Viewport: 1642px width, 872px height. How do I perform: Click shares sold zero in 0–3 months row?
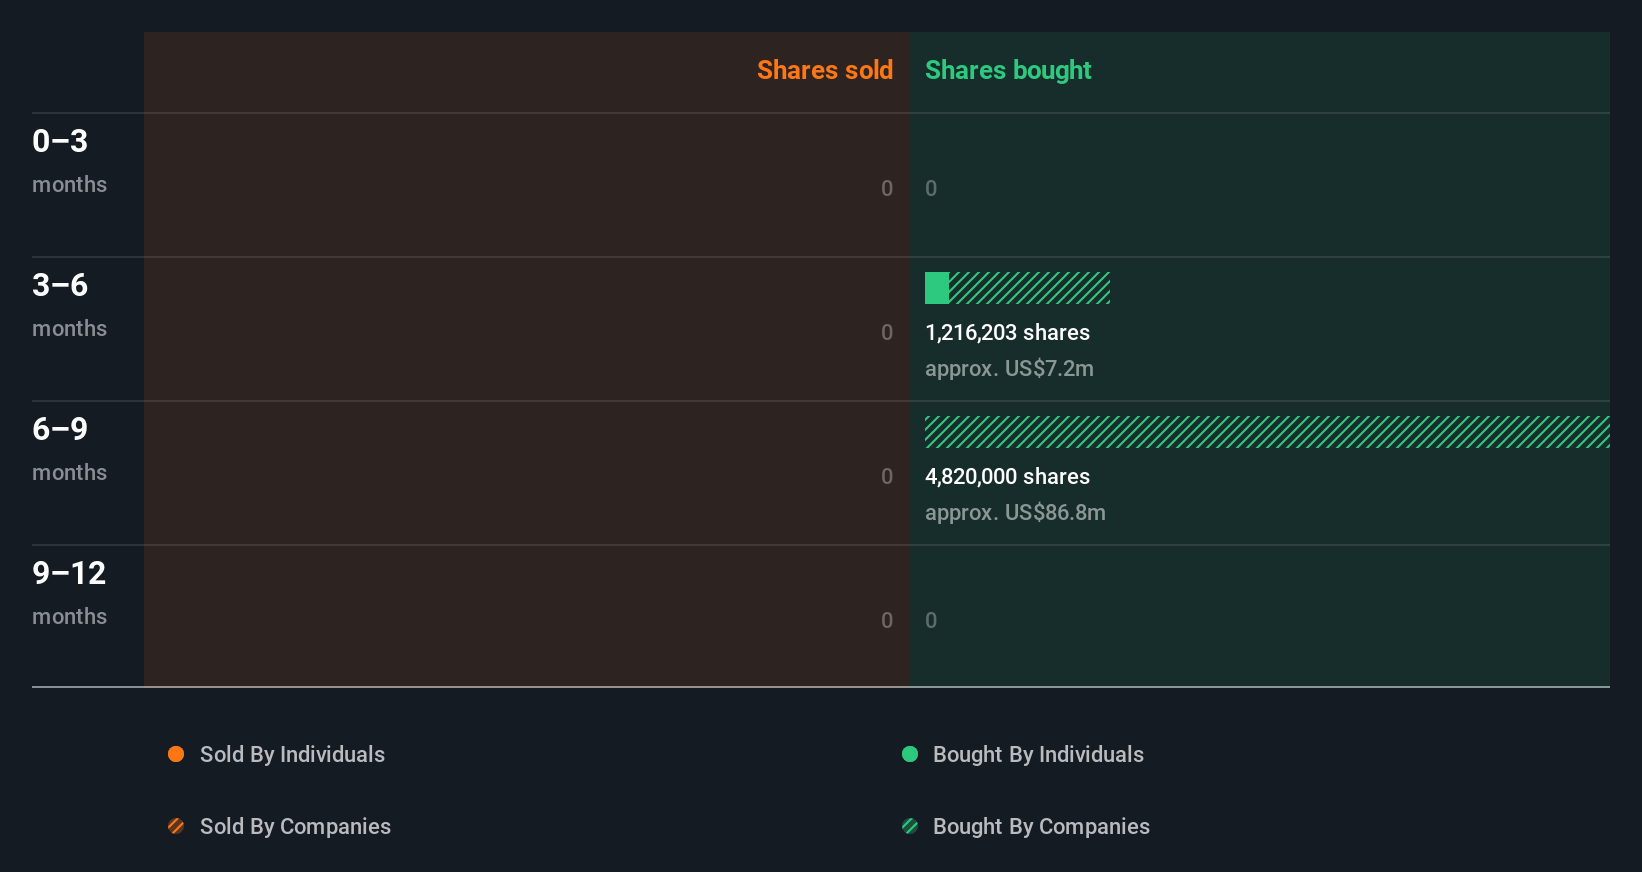click(x=887, y=188)
